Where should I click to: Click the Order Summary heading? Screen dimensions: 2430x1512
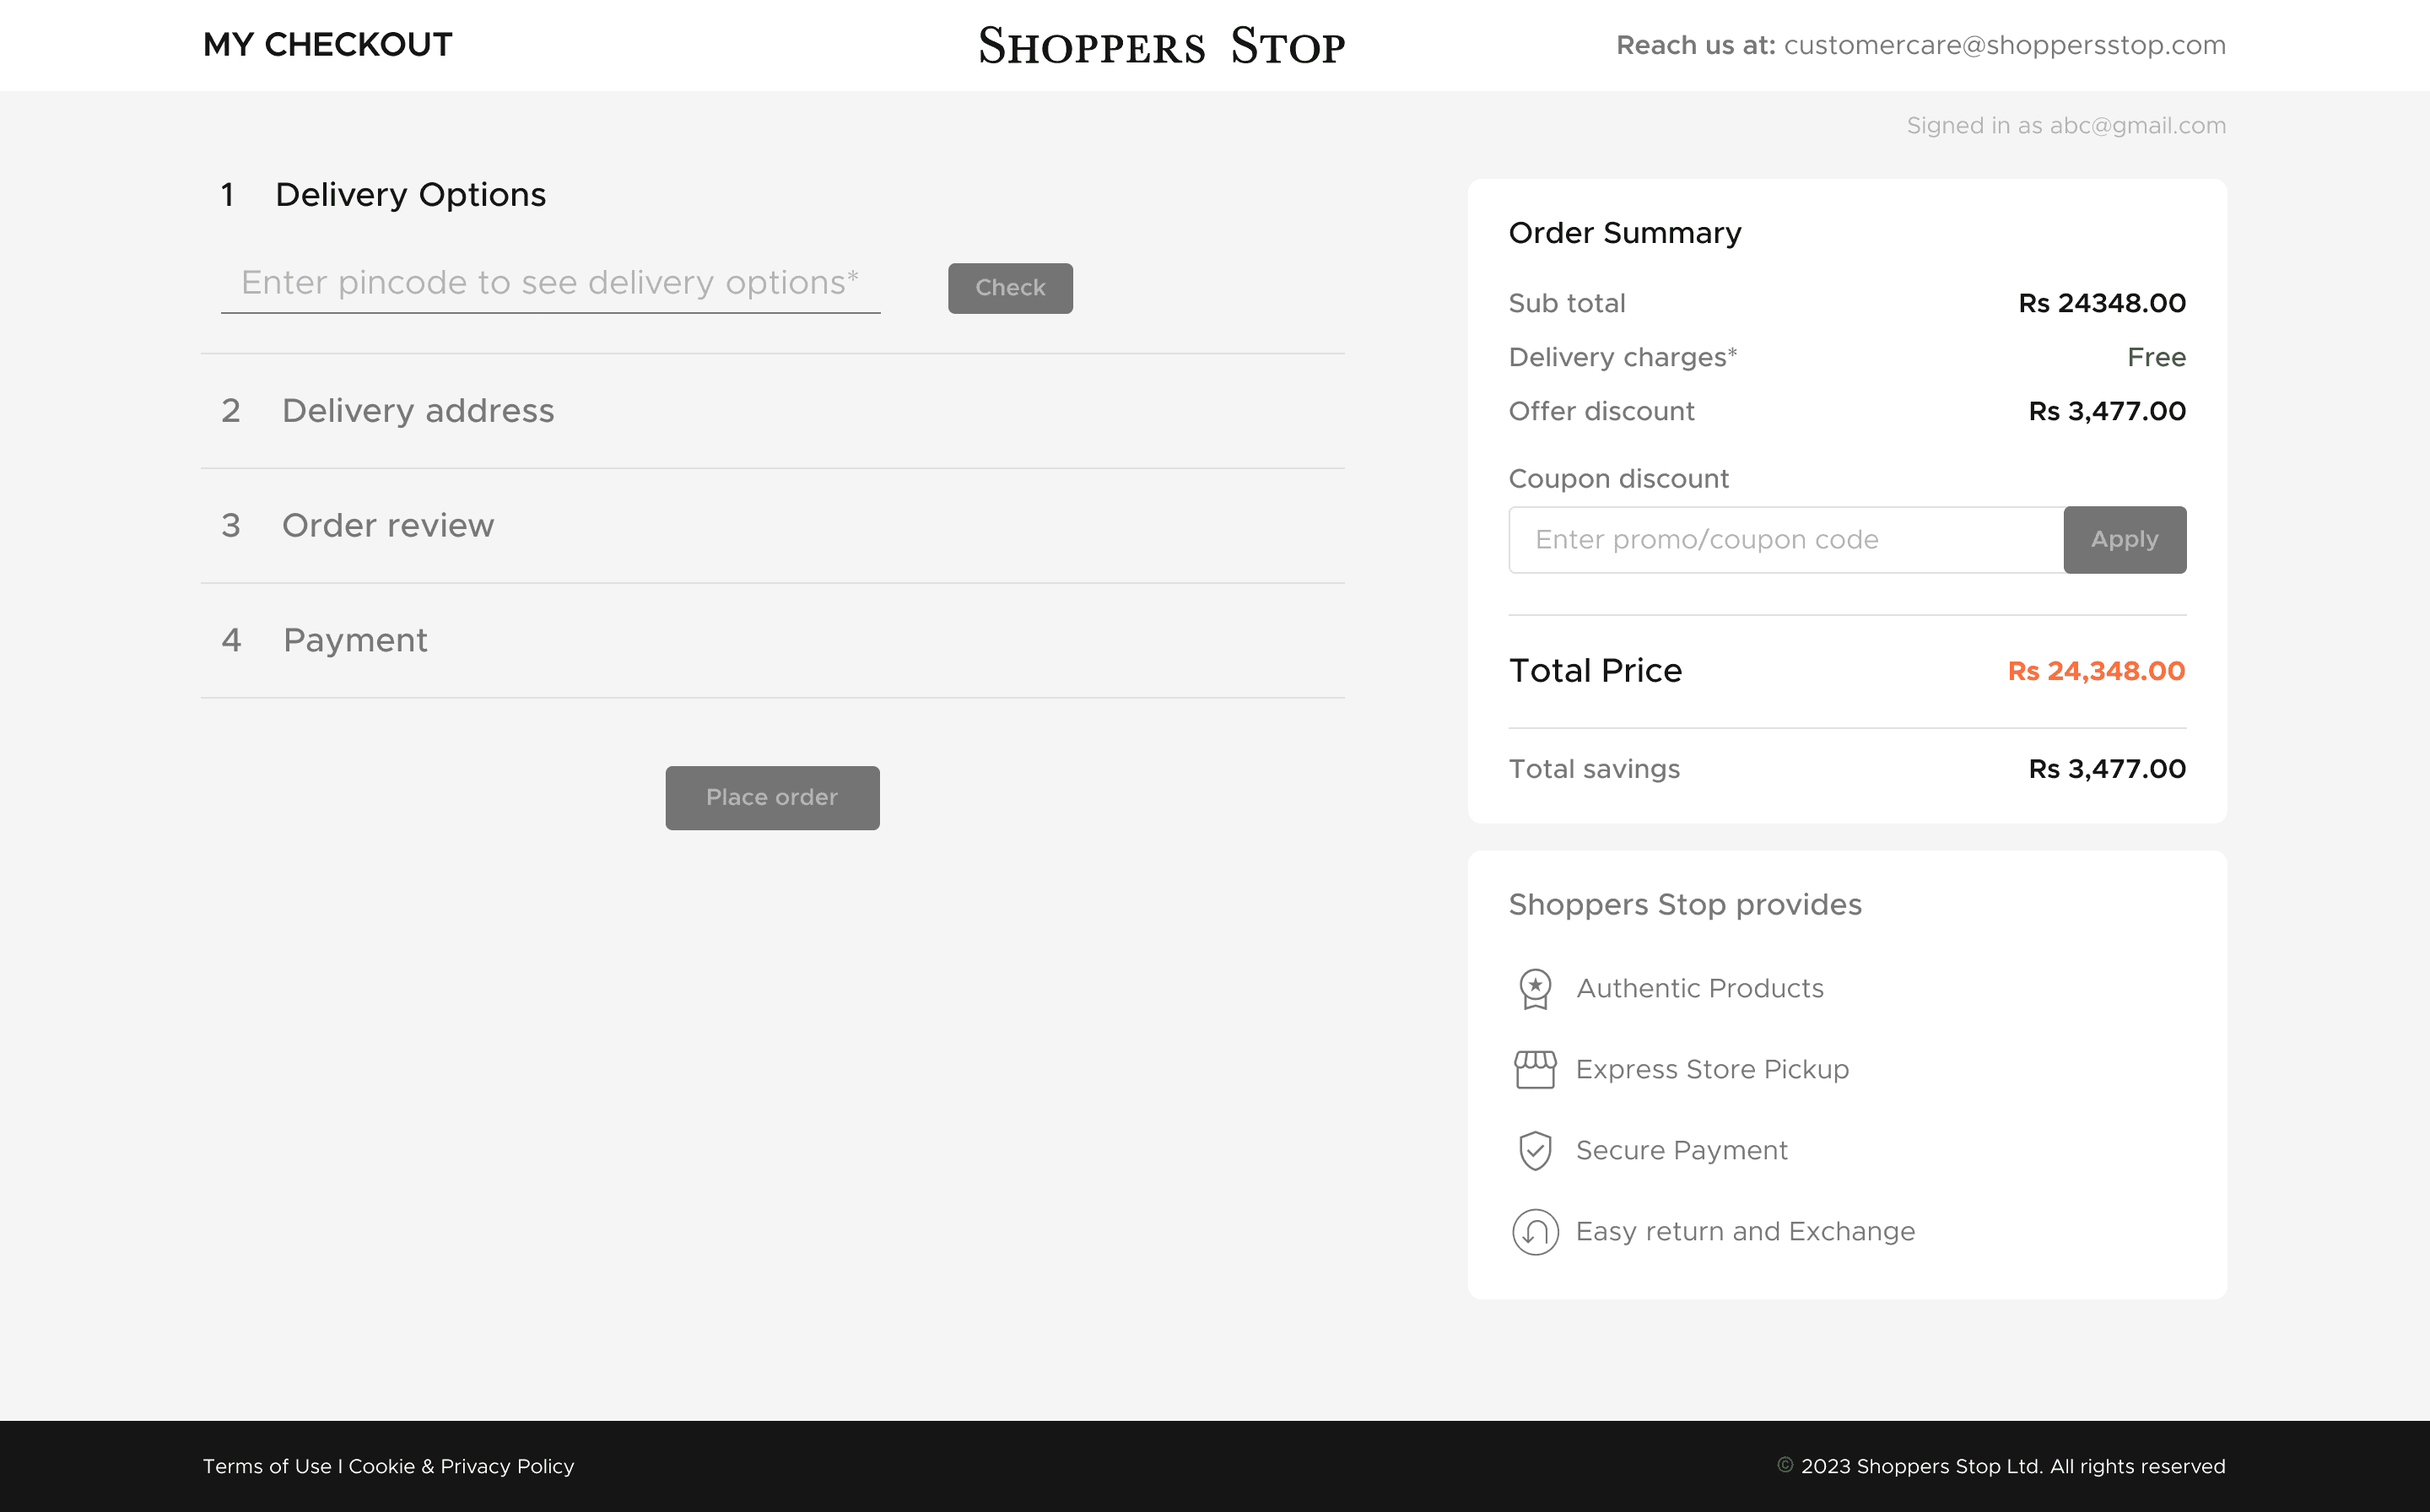point(1625,233)
